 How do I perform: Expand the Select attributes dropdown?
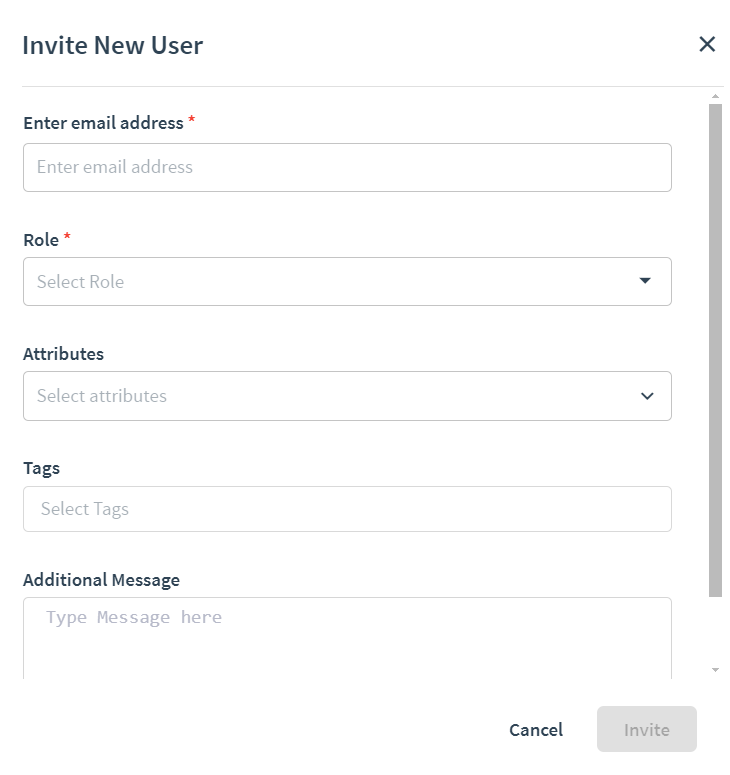click(347, 396)
